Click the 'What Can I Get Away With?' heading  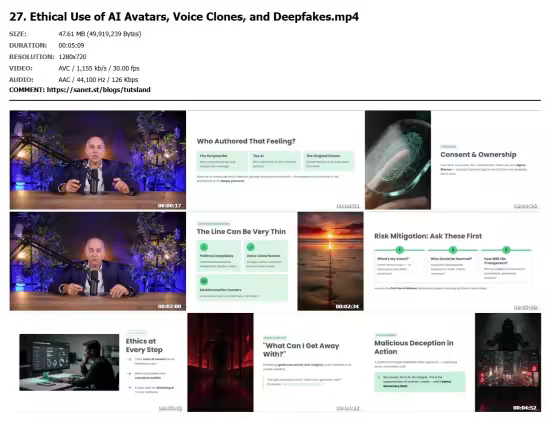pos(301,350)
